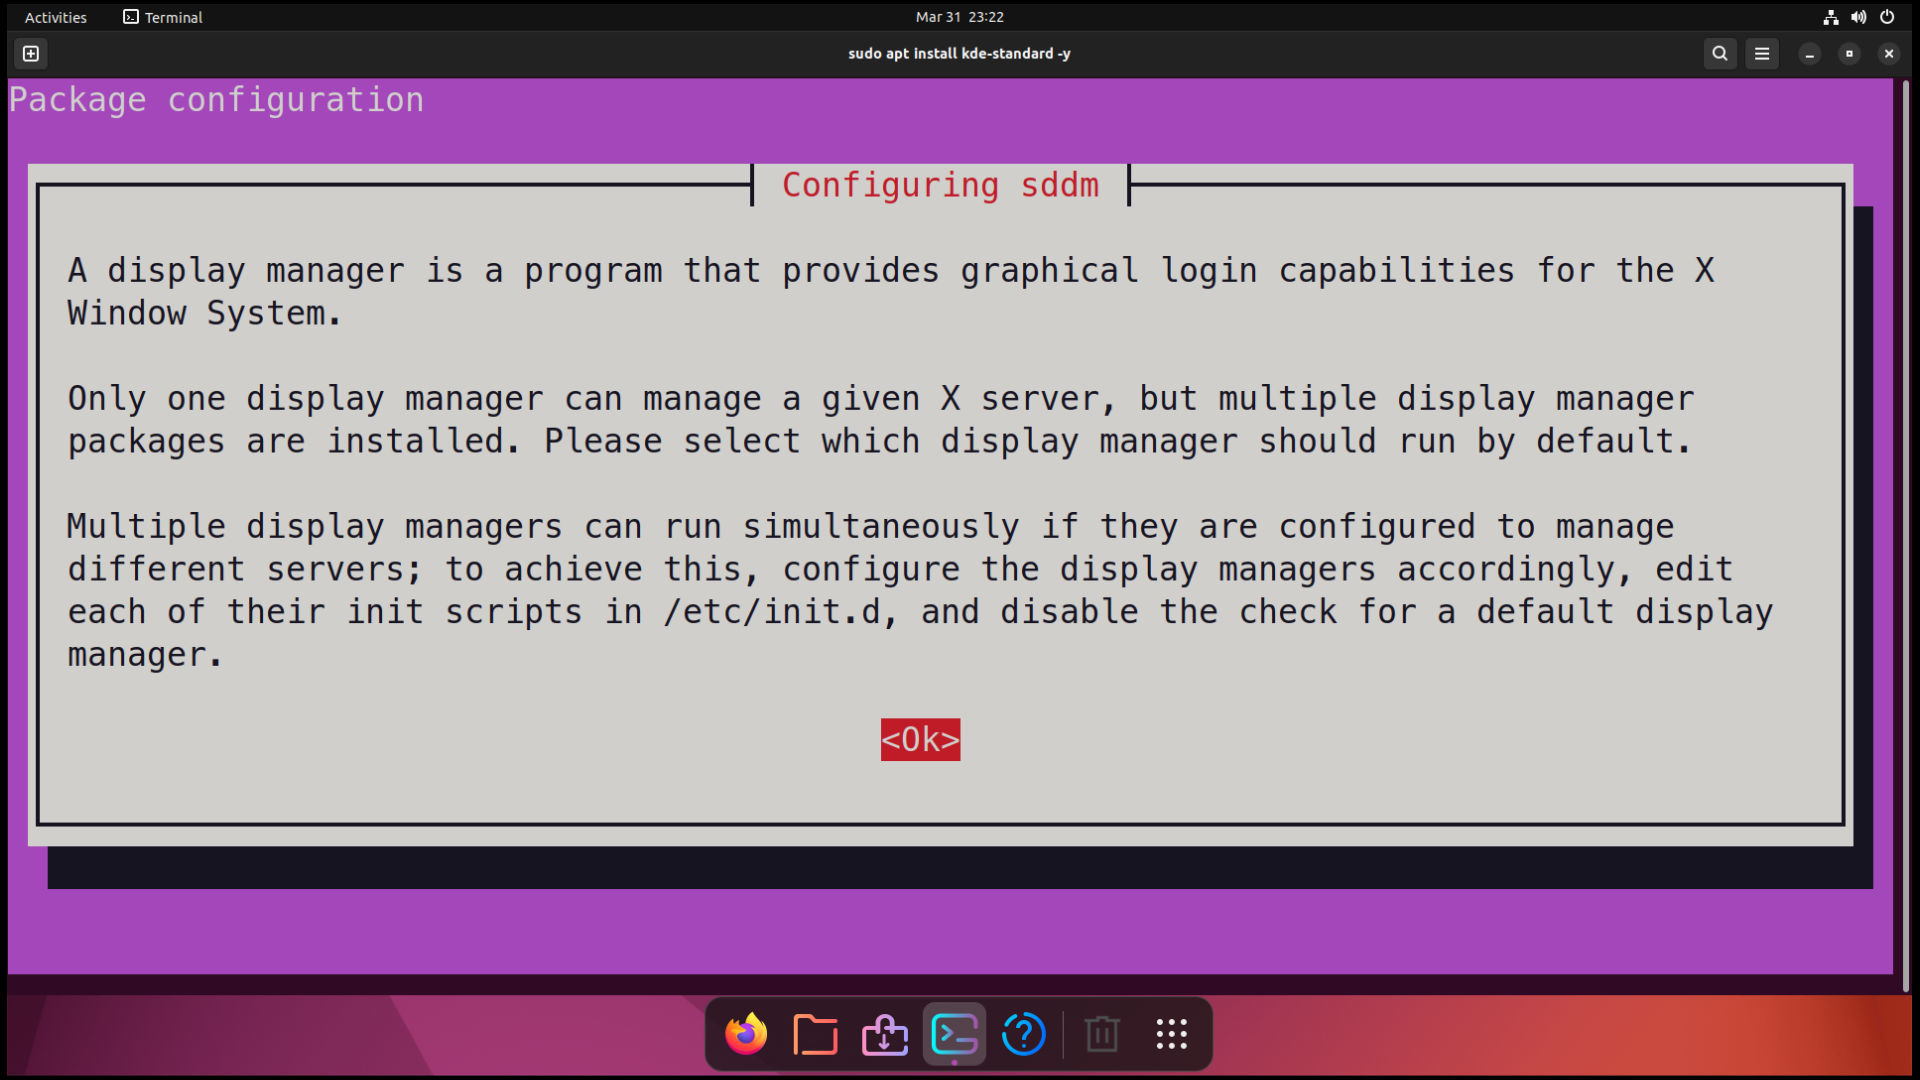Screen dimensions: 1920x1080
Task: Open the power menu icon
Action: coord(1887,17)
